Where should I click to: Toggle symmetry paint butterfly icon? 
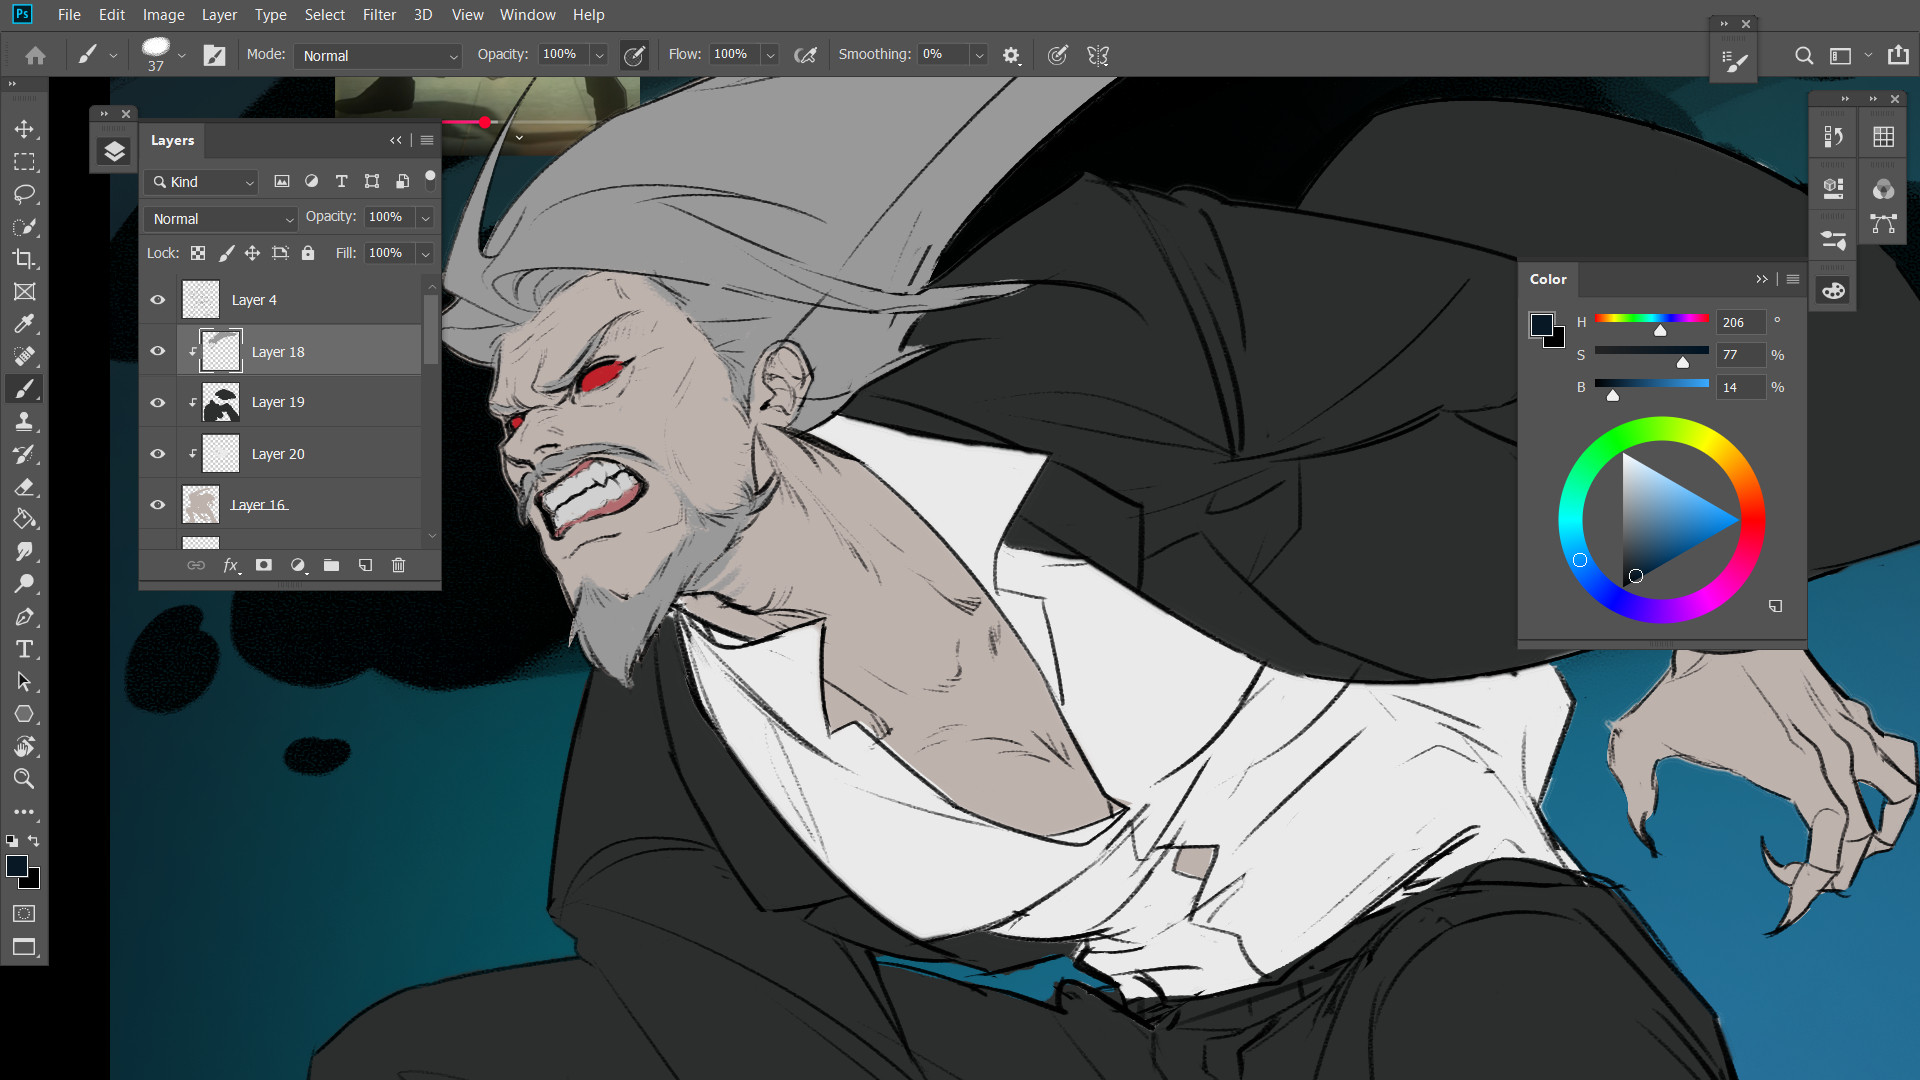coord(1098,56)
